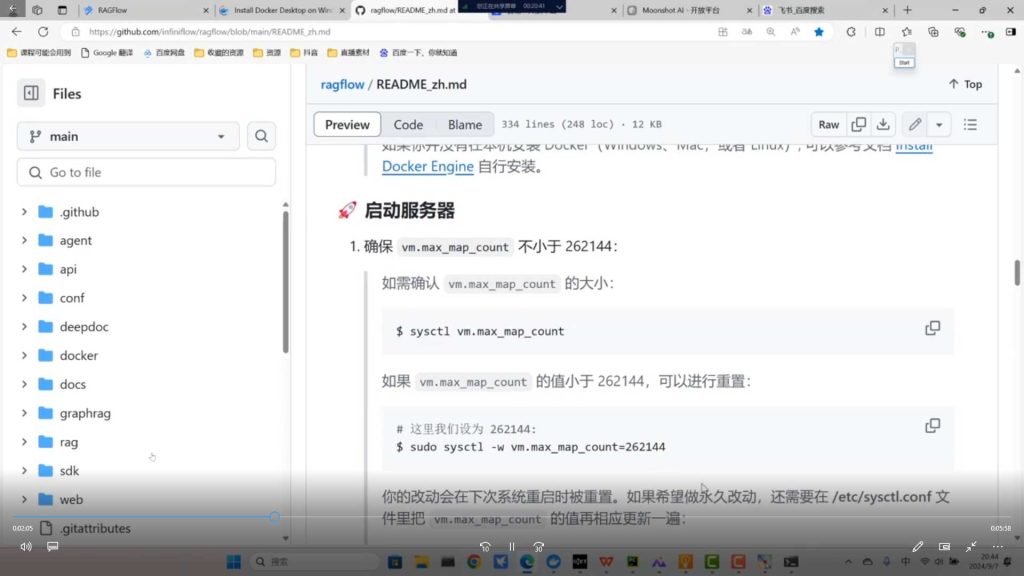Open File Explorer from taskbar
Viewport: 1024px width, 576px height.
[421, 562]
